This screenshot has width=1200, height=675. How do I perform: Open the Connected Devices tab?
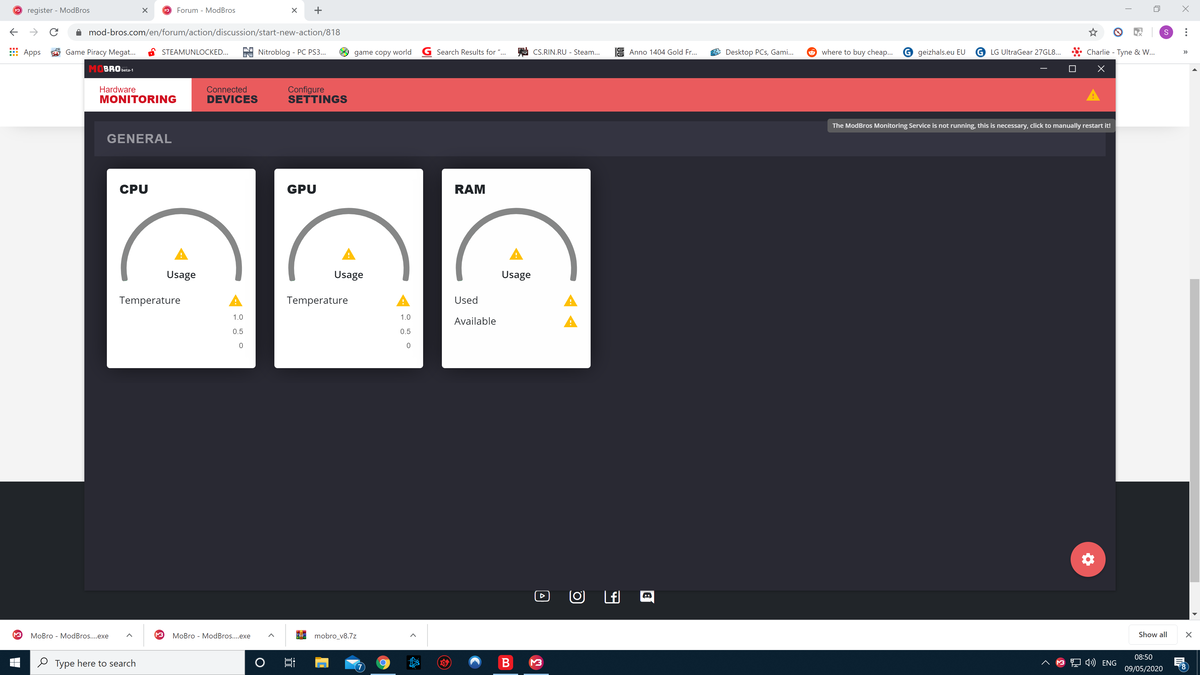pos(232,95)
